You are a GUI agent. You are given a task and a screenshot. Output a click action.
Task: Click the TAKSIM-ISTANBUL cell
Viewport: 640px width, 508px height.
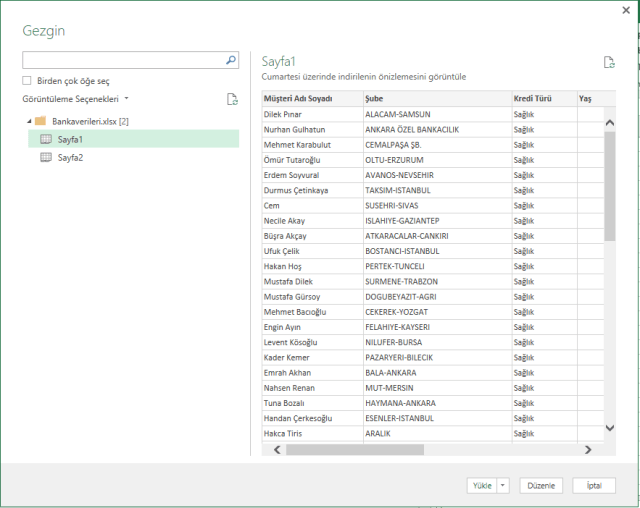click(x=438, y=190)
